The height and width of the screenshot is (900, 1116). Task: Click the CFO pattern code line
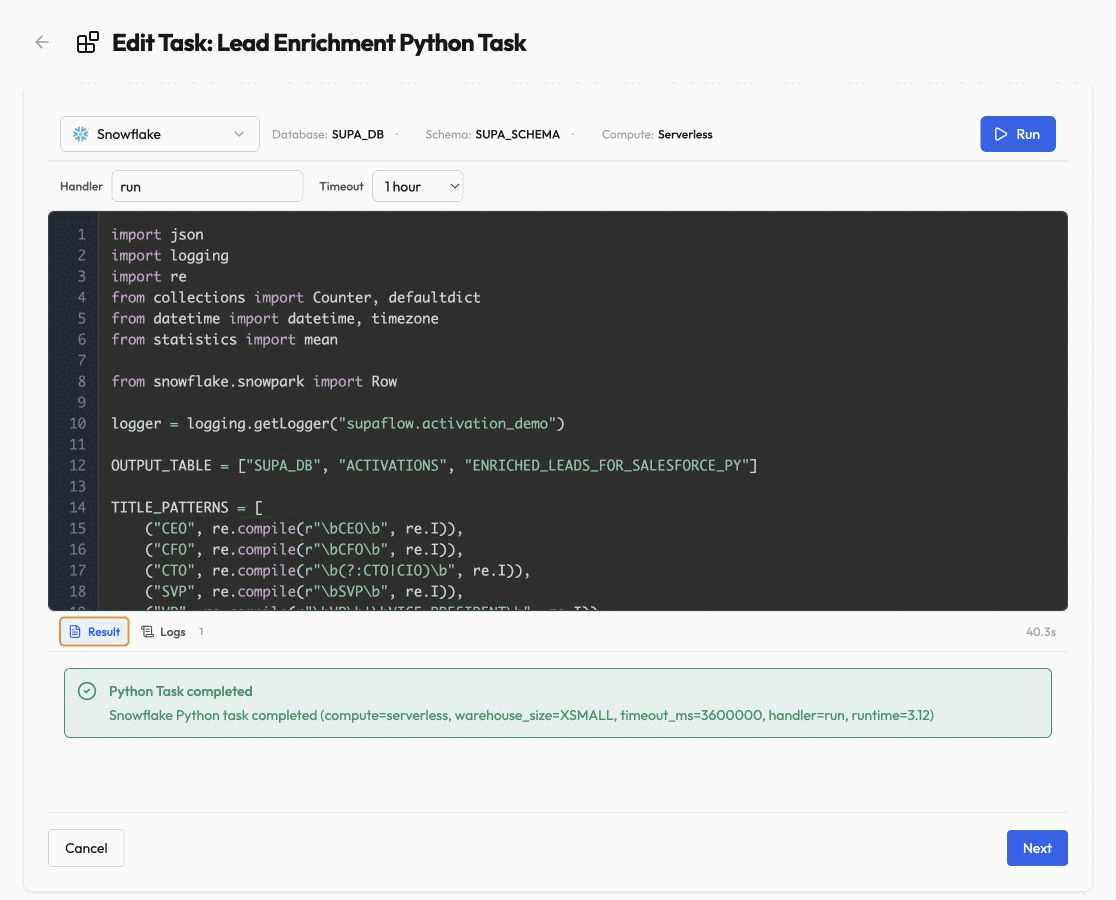[304, 549]
